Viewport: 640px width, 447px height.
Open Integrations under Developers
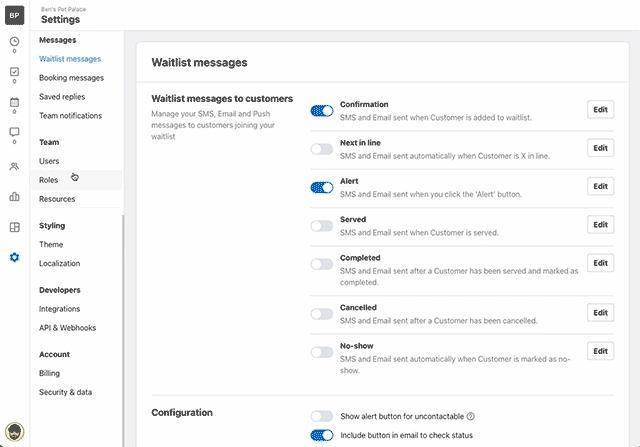(x=60, y=309)
